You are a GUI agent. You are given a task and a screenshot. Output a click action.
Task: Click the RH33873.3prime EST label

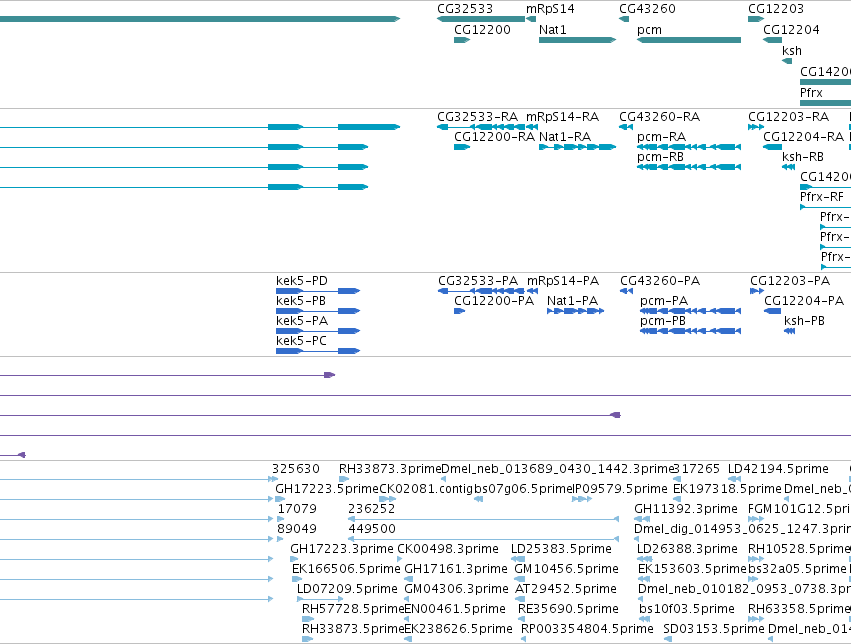pos(390,469)
